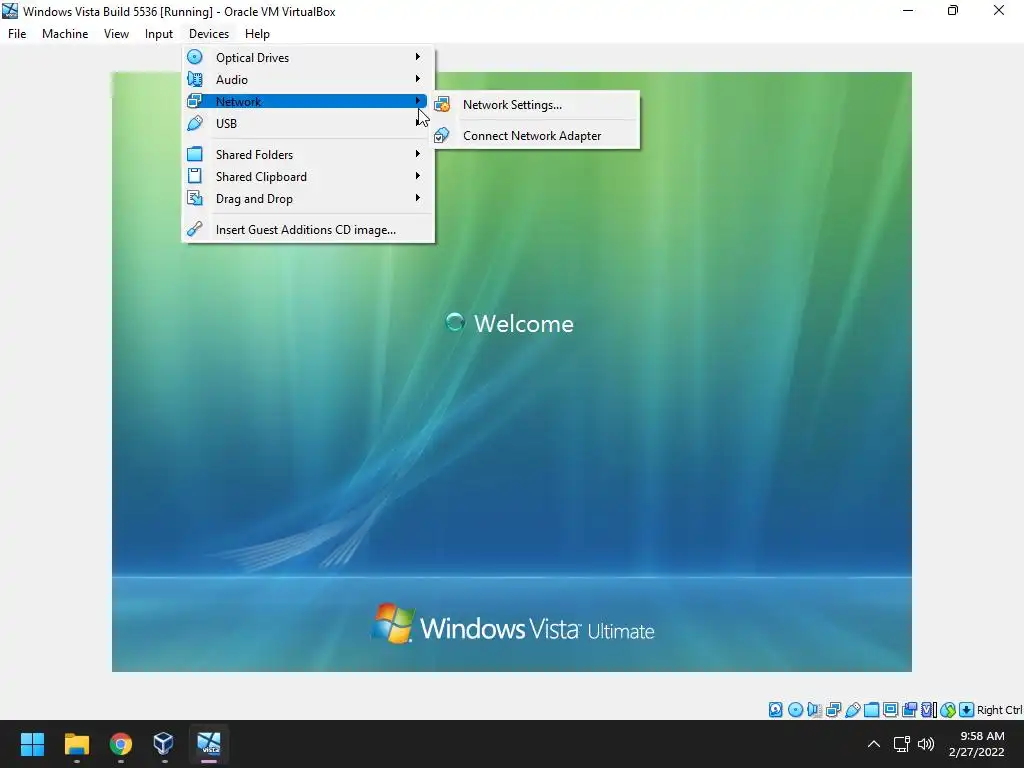
Task: Click the shared folders status bar icon
Action: 871,710
